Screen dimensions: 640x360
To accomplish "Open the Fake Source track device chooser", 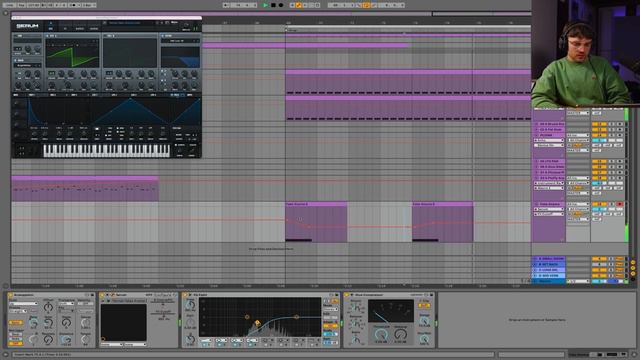I will click(x=549, y=209).
